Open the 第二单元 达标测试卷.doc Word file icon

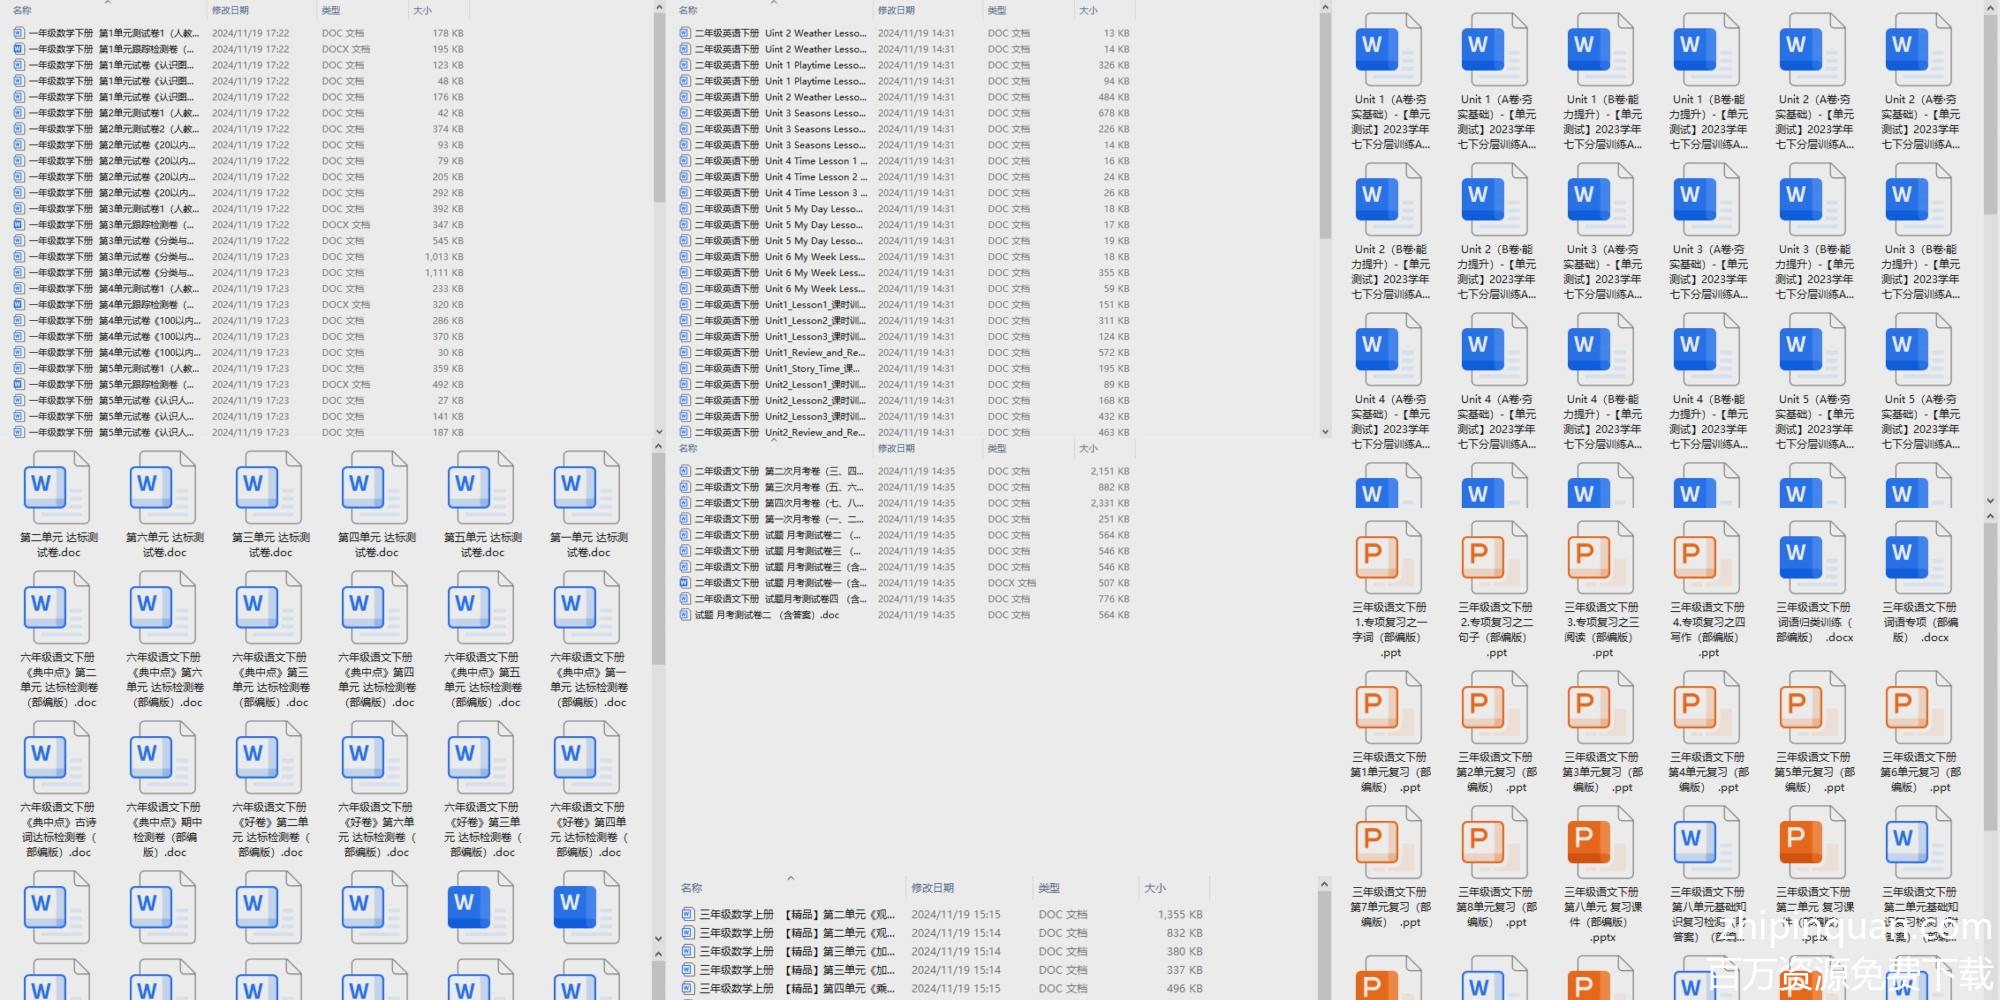tap(58, 488)
